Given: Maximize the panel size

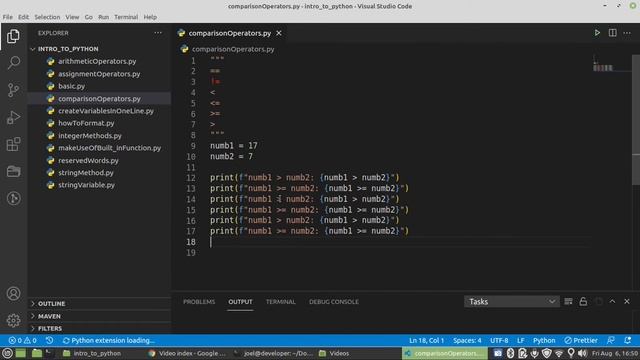Looking at the screenshot, I should [612, 302].
